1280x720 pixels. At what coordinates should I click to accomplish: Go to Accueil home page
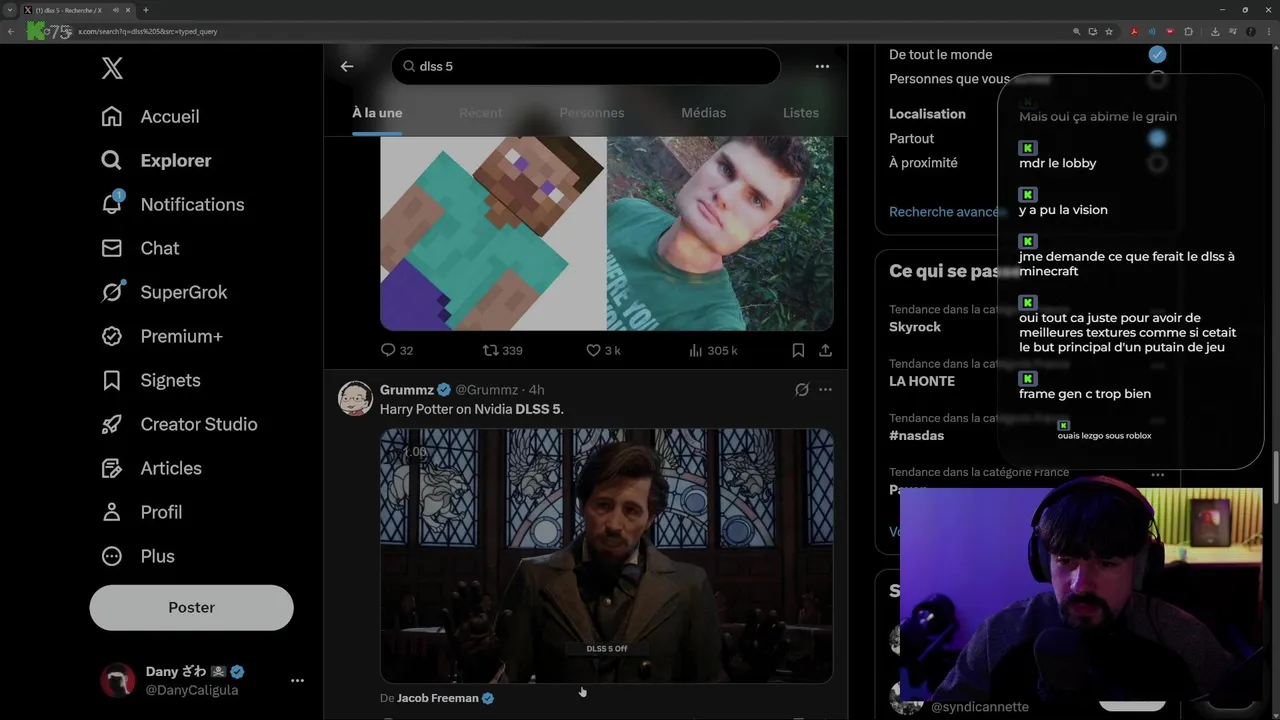point(150,116)
